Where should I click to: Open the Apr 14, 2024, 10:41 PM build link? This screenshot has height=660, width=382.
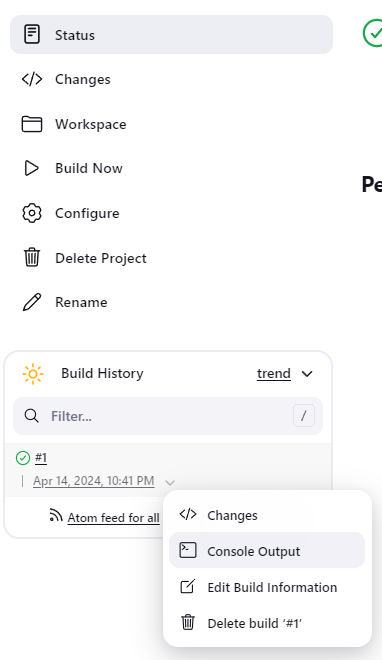coord(94,481)
